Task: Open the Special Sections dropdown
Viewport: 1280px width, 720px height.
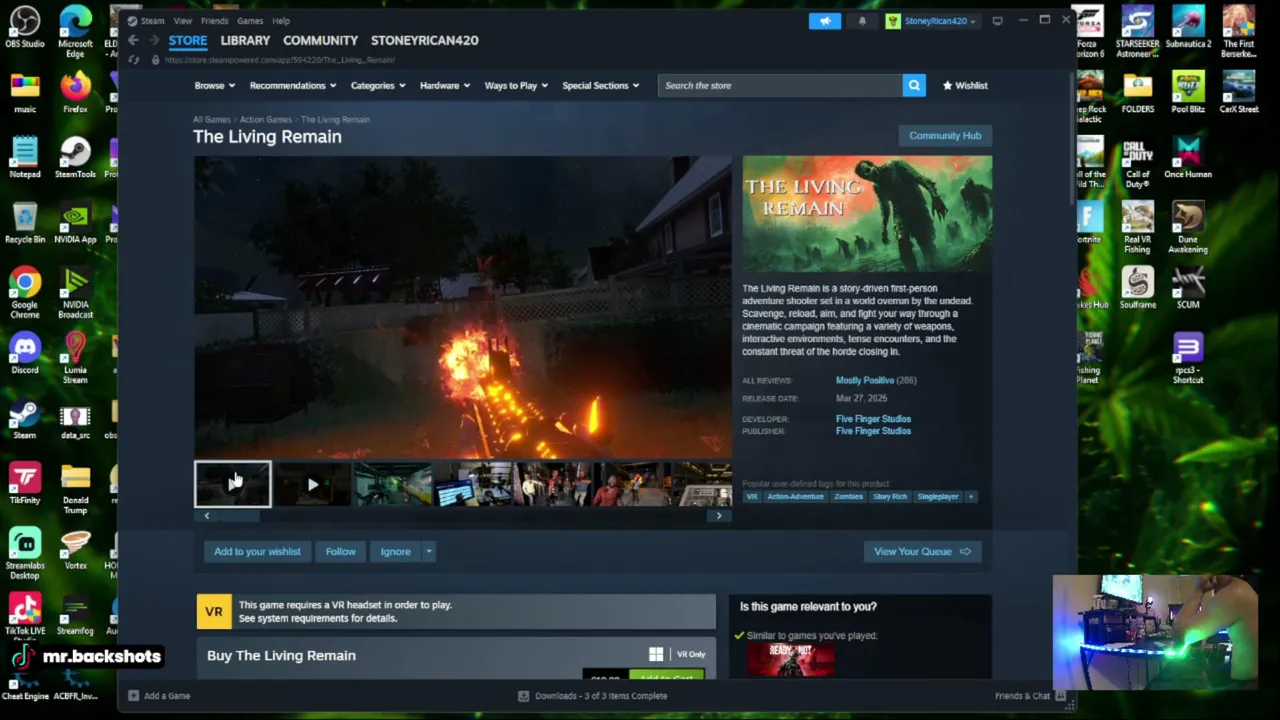Action: pos(600,85)
